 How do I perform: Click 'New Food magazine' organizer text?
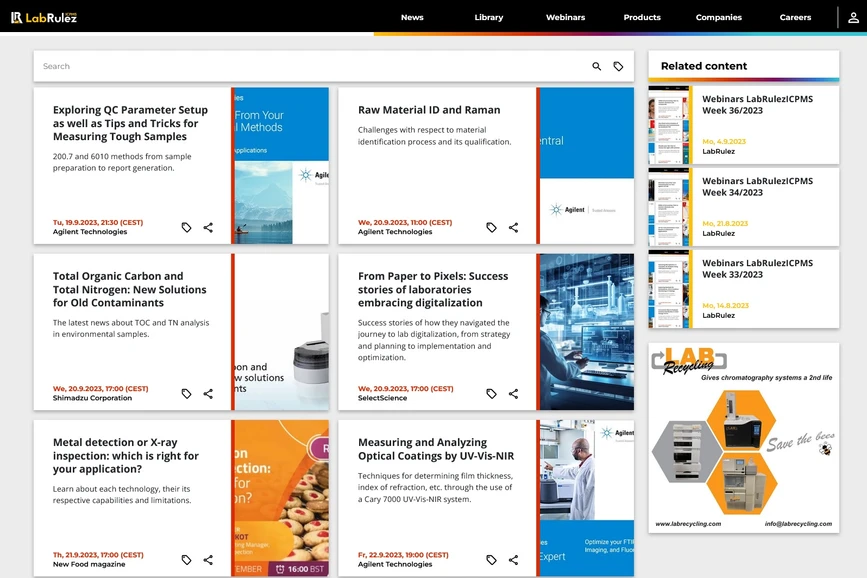coord(89,564)
